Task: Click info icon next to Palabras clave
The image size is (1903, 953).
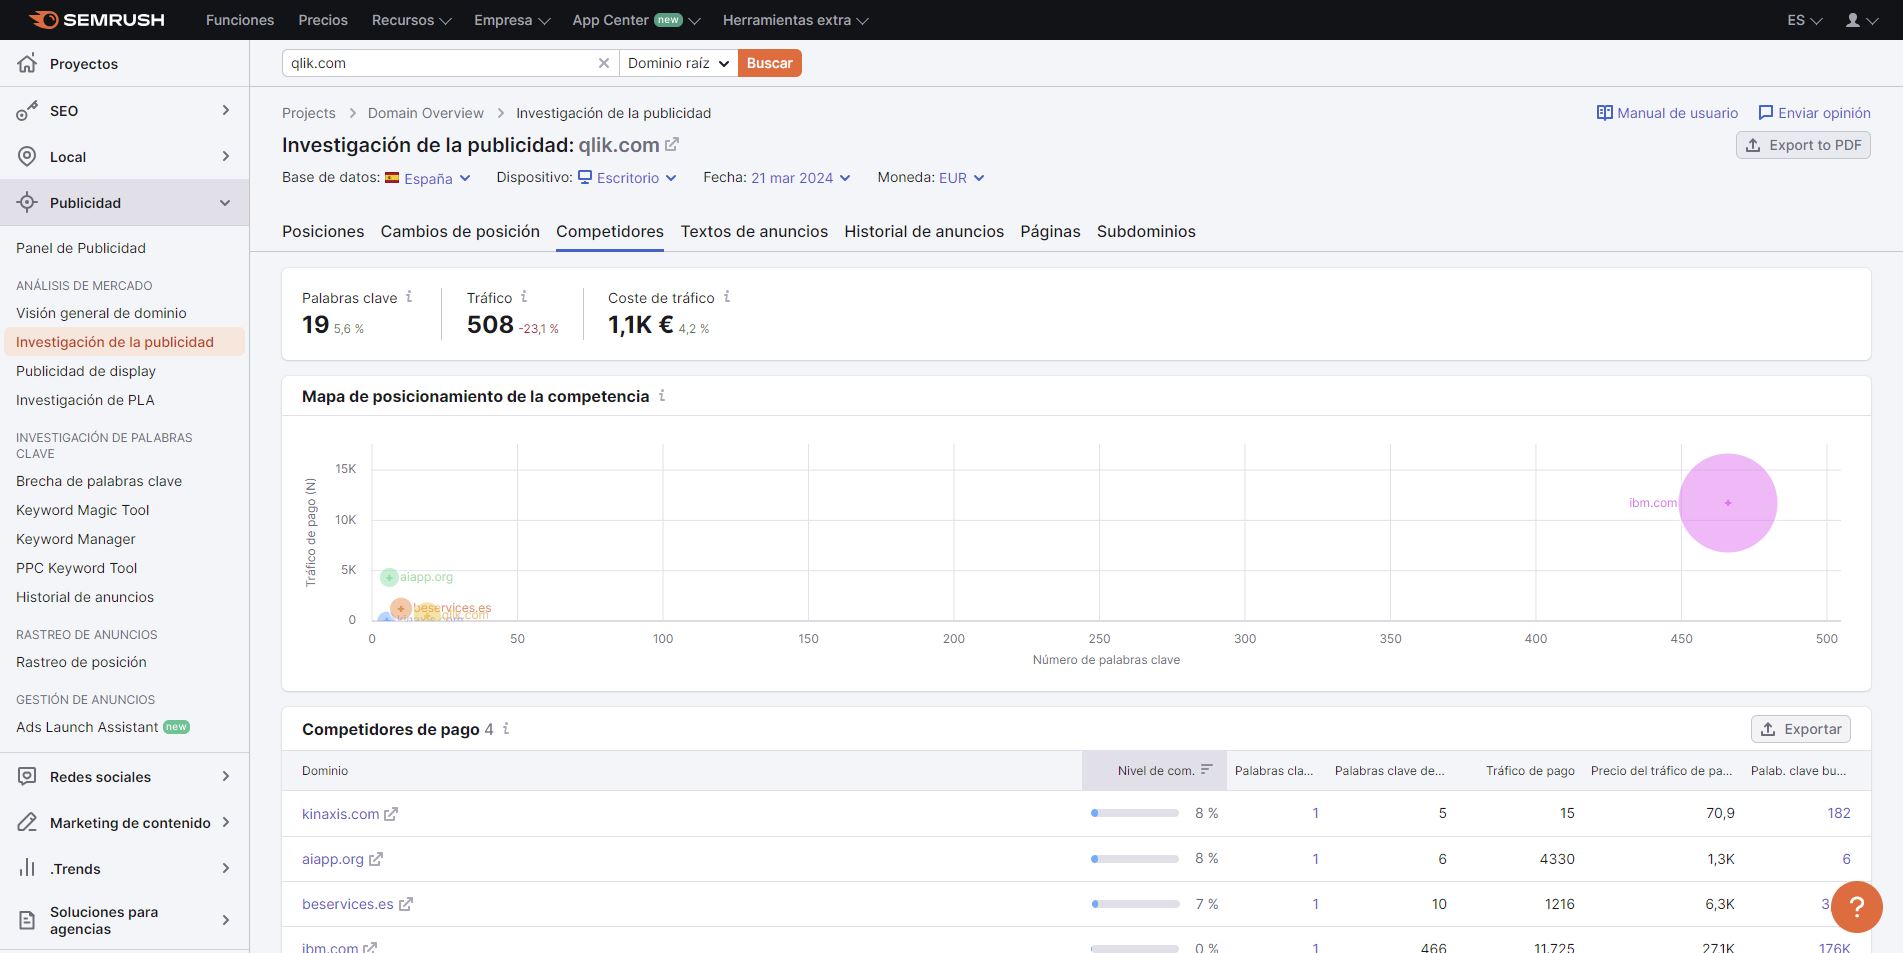Action: click(x=409, y=297)
